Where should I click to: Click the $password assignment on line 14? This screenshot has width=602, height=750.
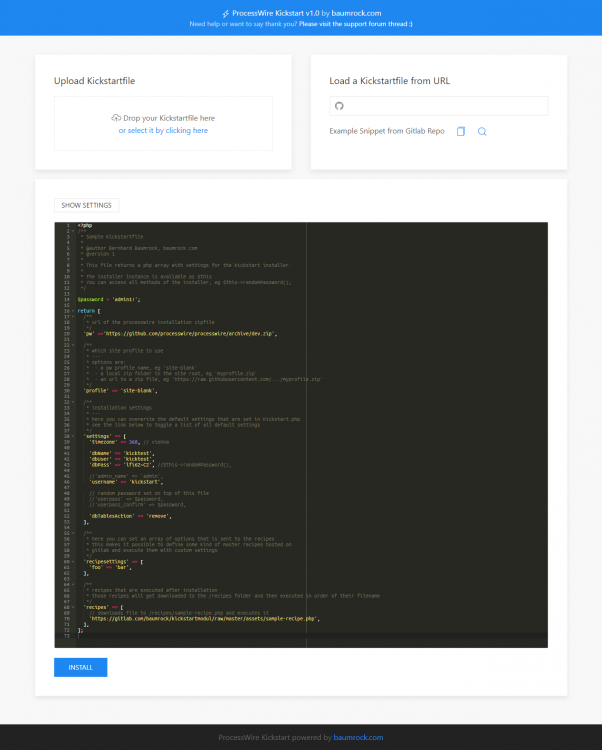click(109, 299)
